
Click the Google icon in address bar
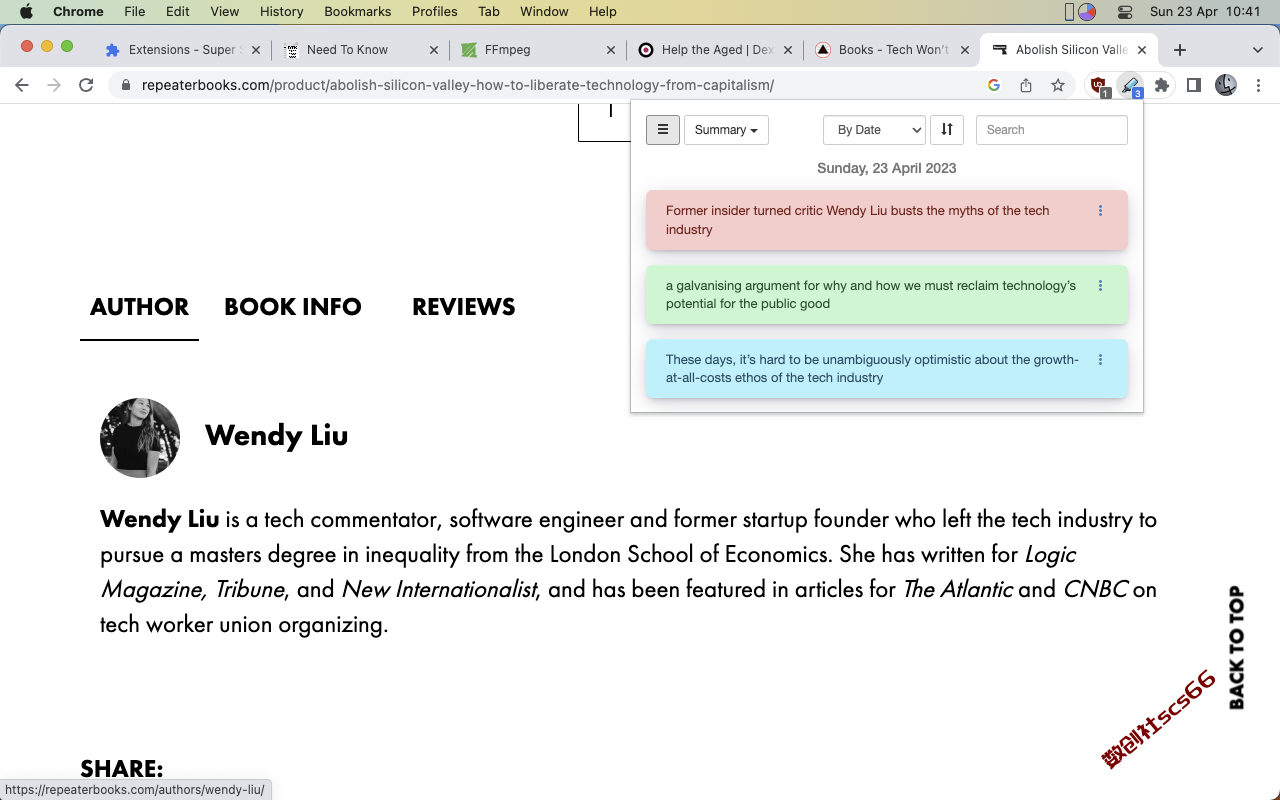(994, 86)
